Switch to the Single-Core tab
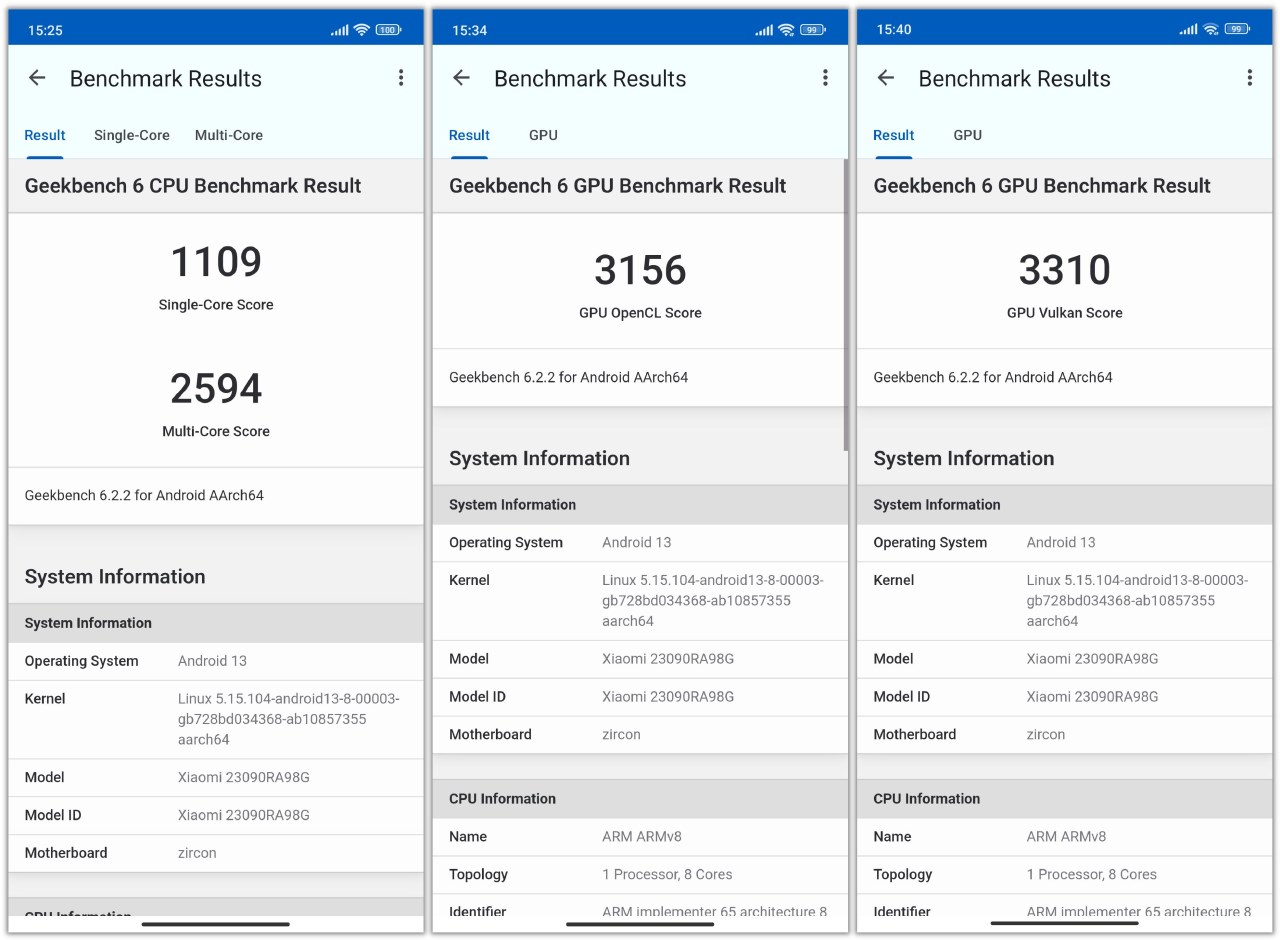The image size is (1280, 940). [131, 135]
